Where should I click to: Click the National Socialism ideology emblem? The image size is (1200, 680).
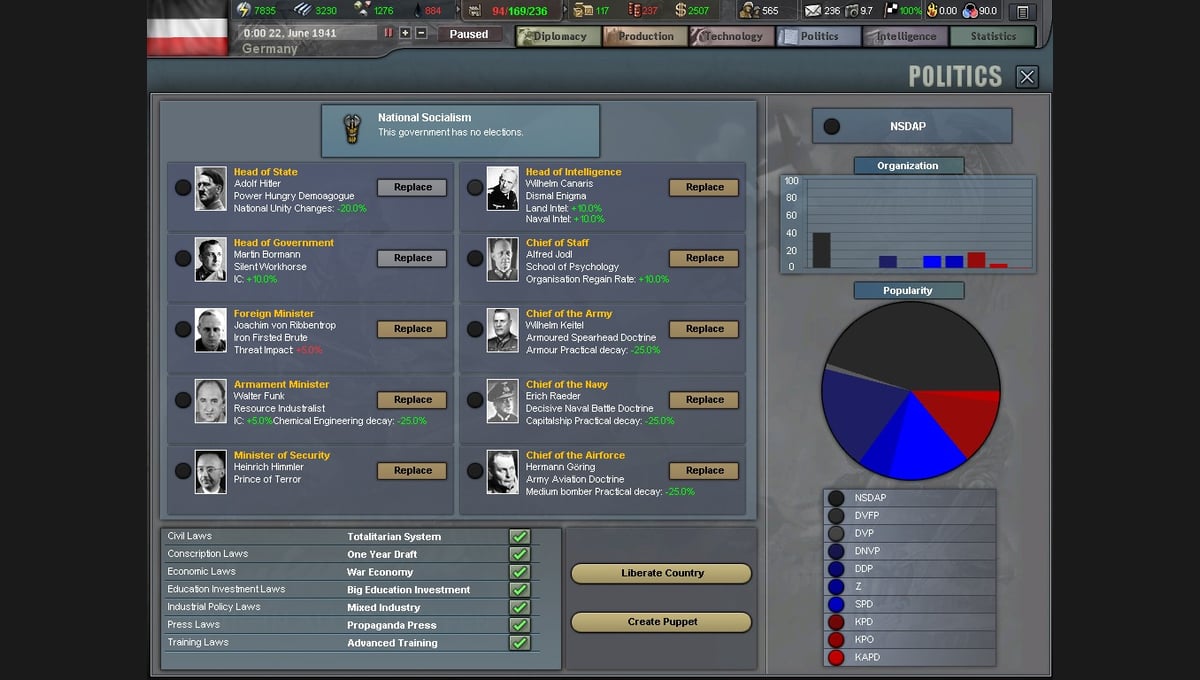(351, 129)
